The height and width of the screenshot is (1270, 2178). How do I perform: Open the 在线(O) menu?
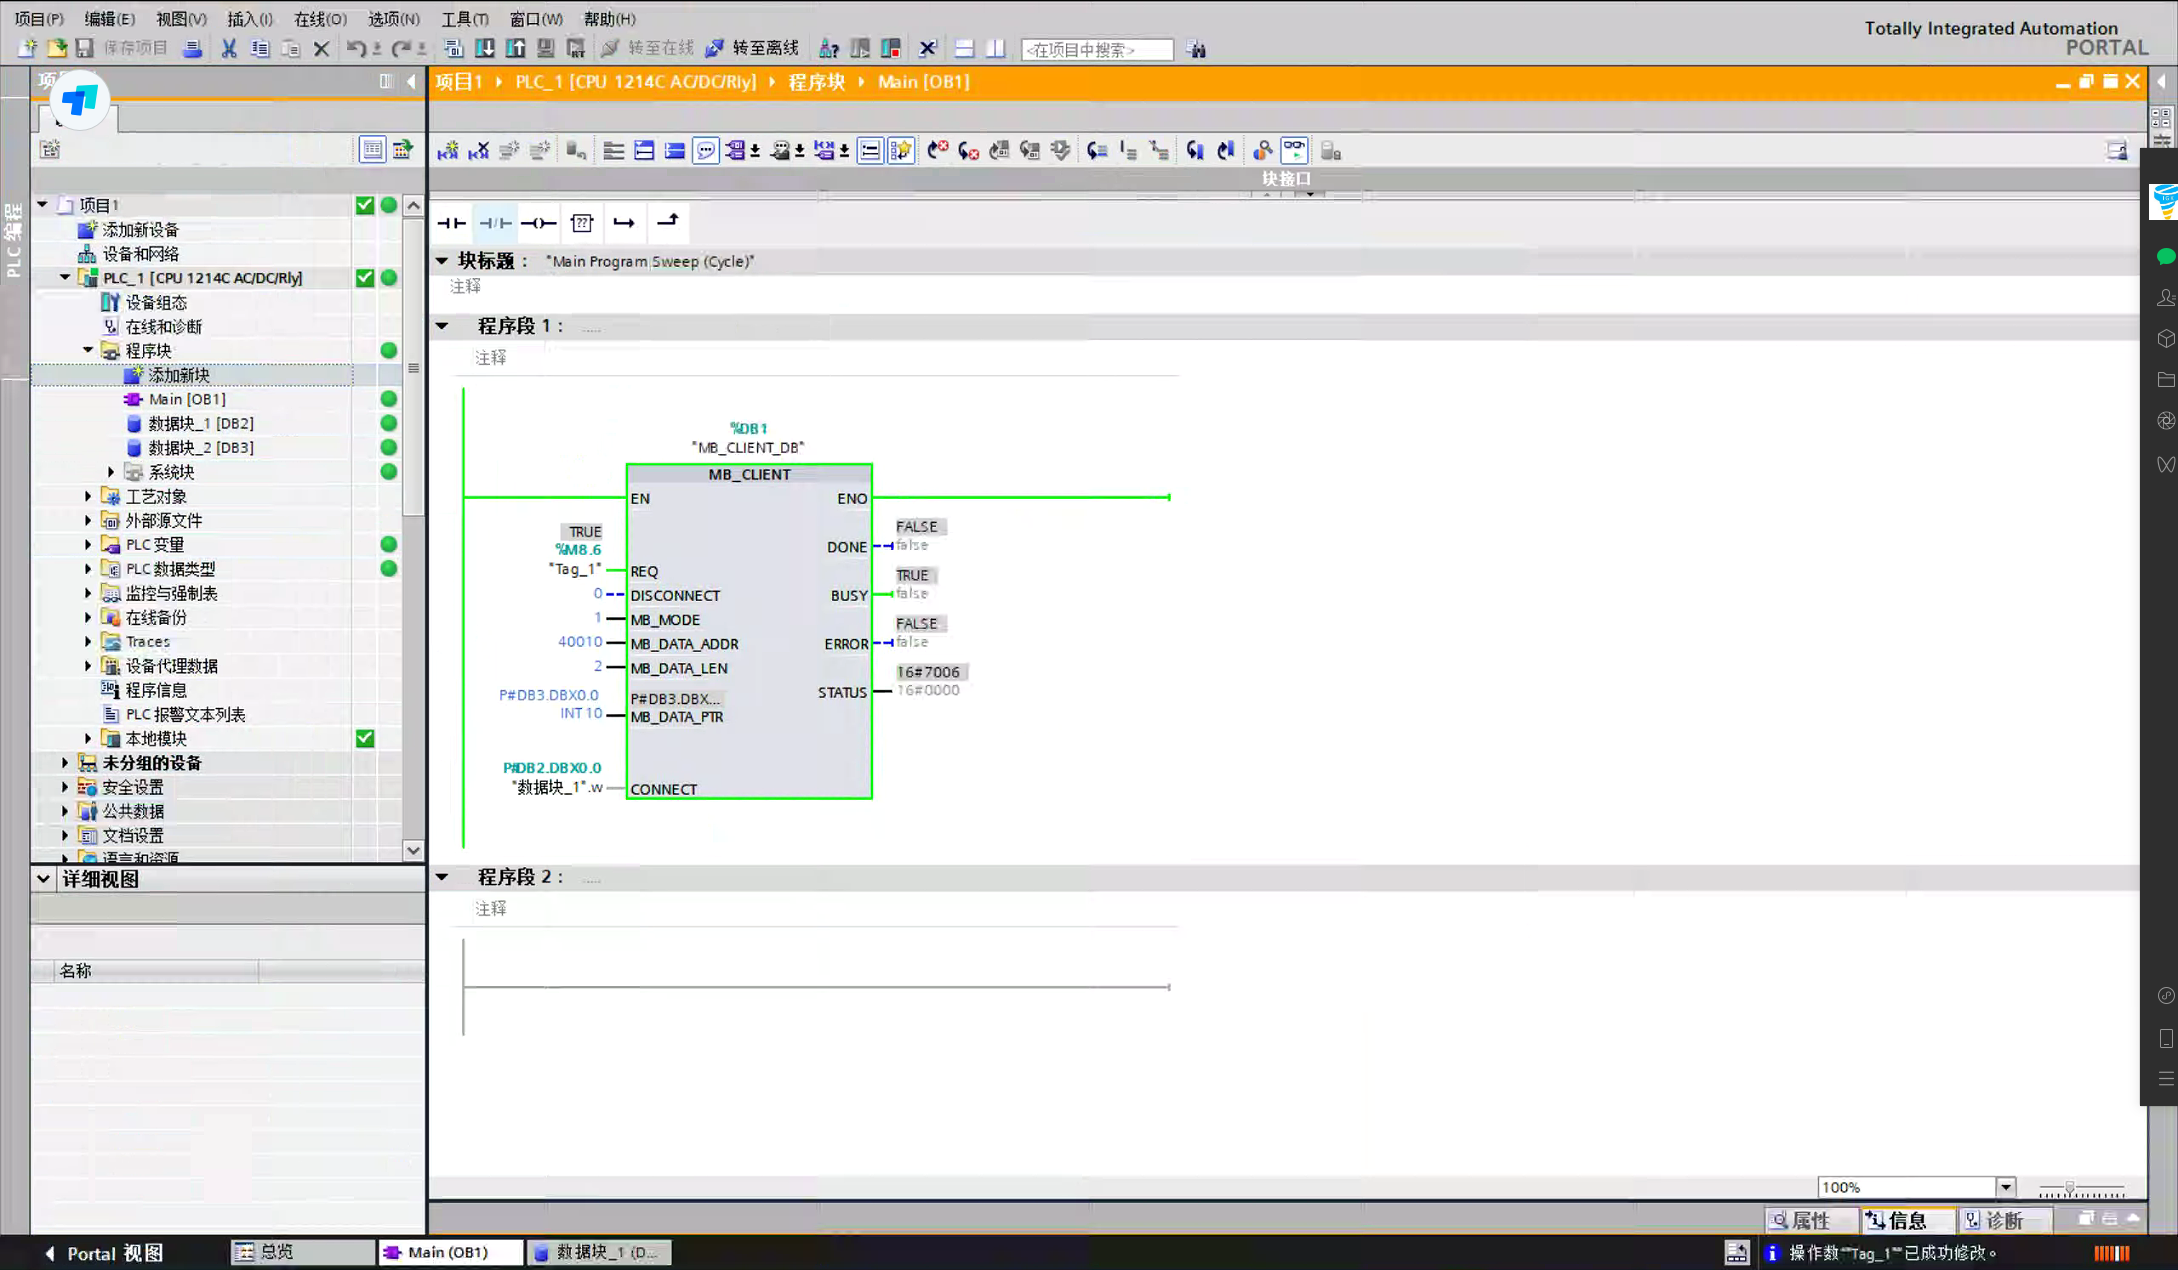point(320,19)
